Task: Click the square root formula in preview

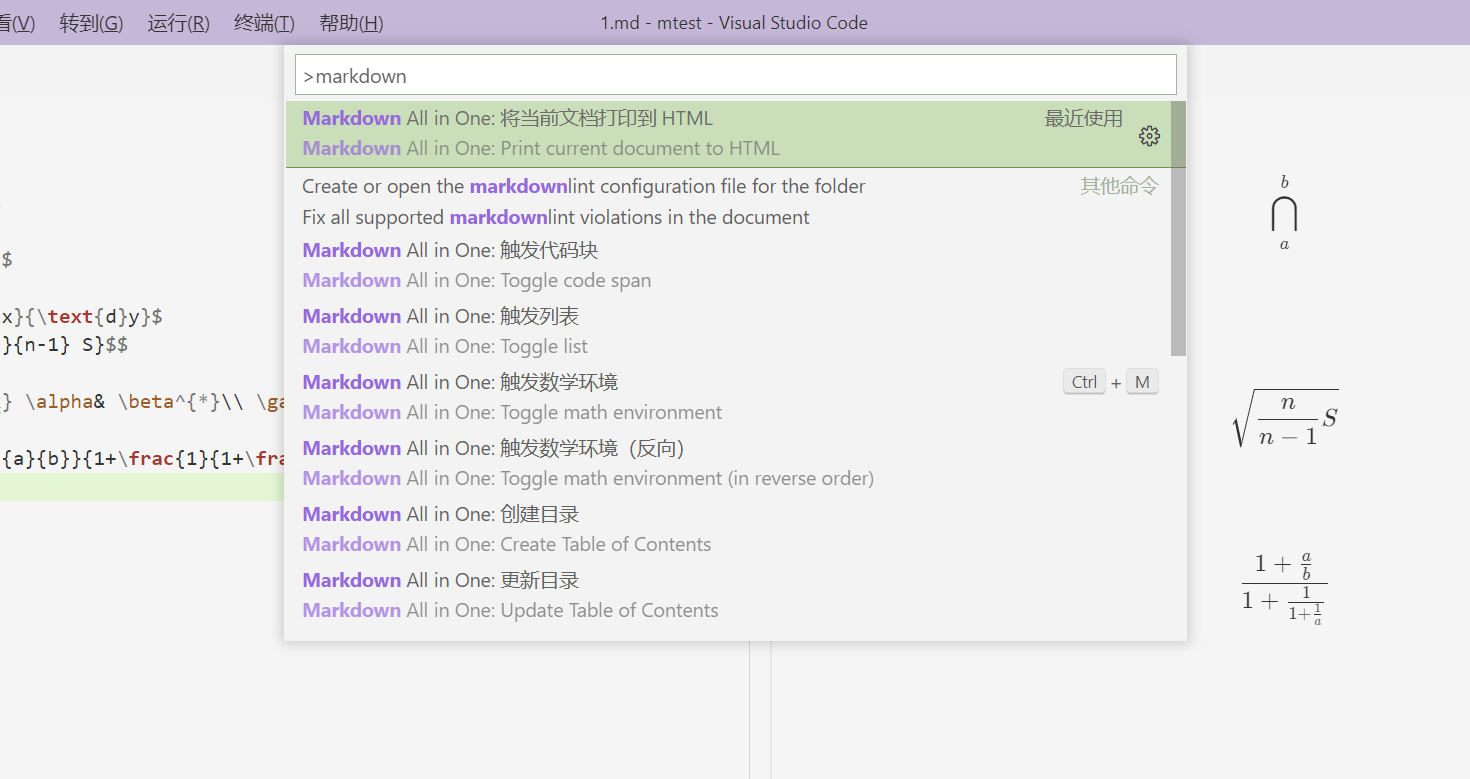Action: pos(1285,418)
